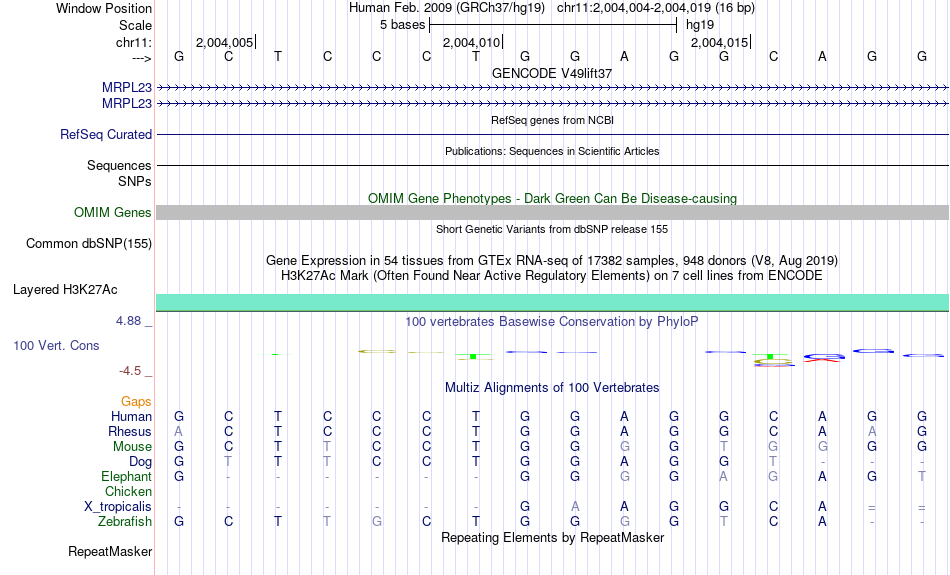The image size is (950, 575).
Task: Click the Window Position track label
Action: (104, 8)
